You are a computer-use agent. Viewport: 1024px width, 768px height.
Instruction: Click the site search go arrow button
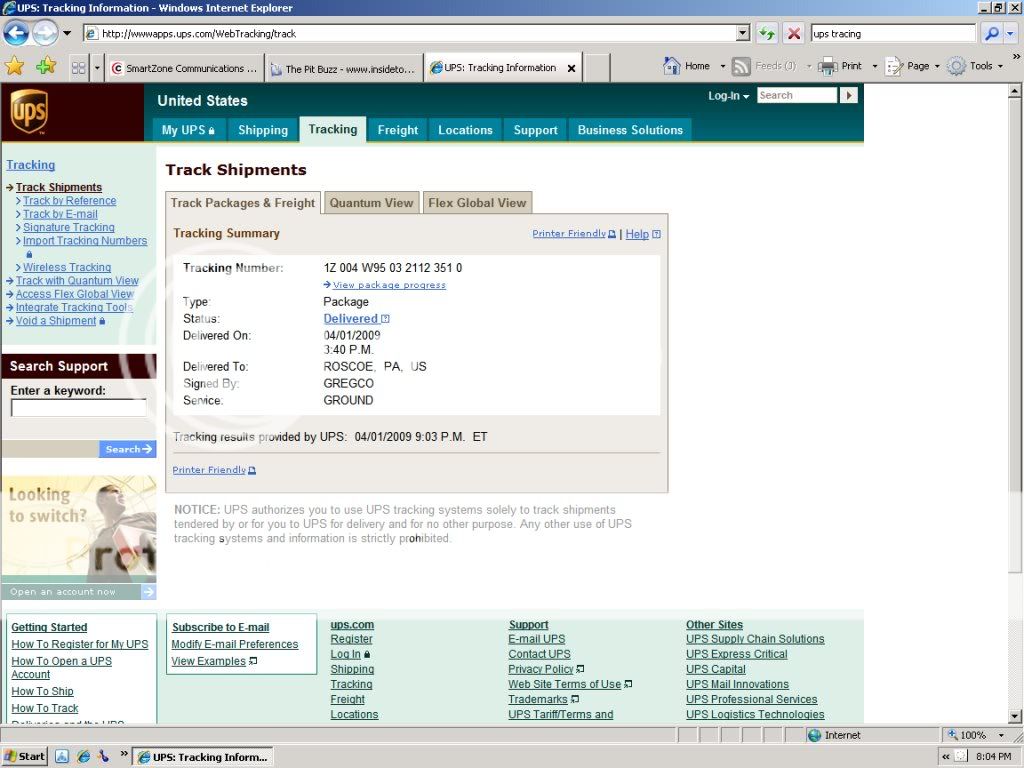tap(848, 95)
